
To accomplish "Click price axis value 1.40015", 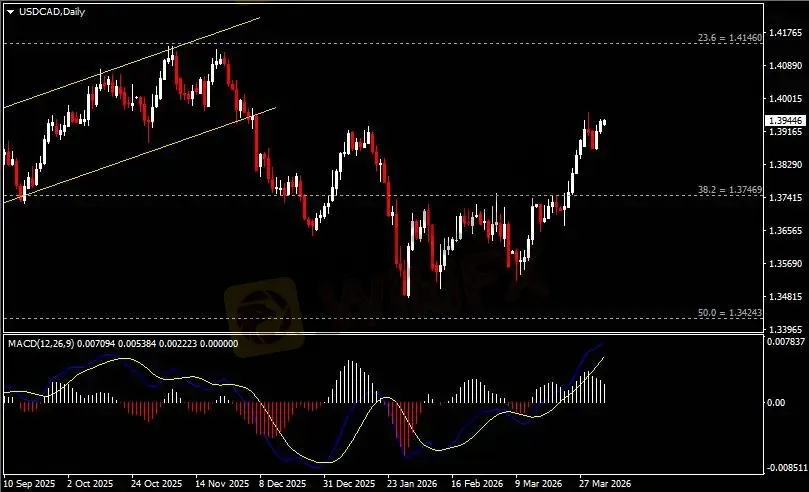I will (785, 99).
